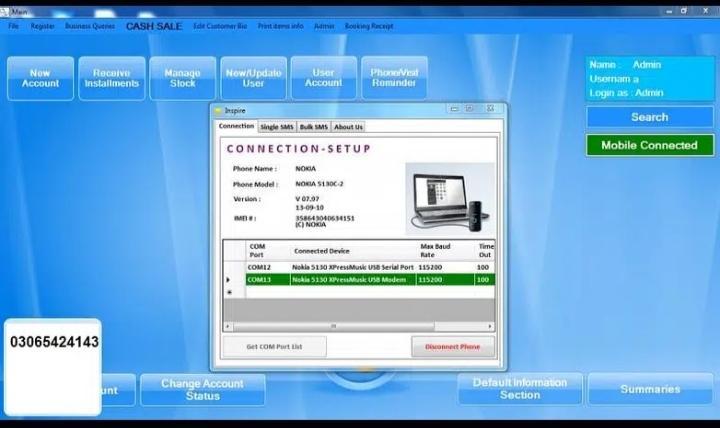Image resolution: width=720 pixels, height=428 pixels.
Task: Open User Account
Action: tap(323, 78)
